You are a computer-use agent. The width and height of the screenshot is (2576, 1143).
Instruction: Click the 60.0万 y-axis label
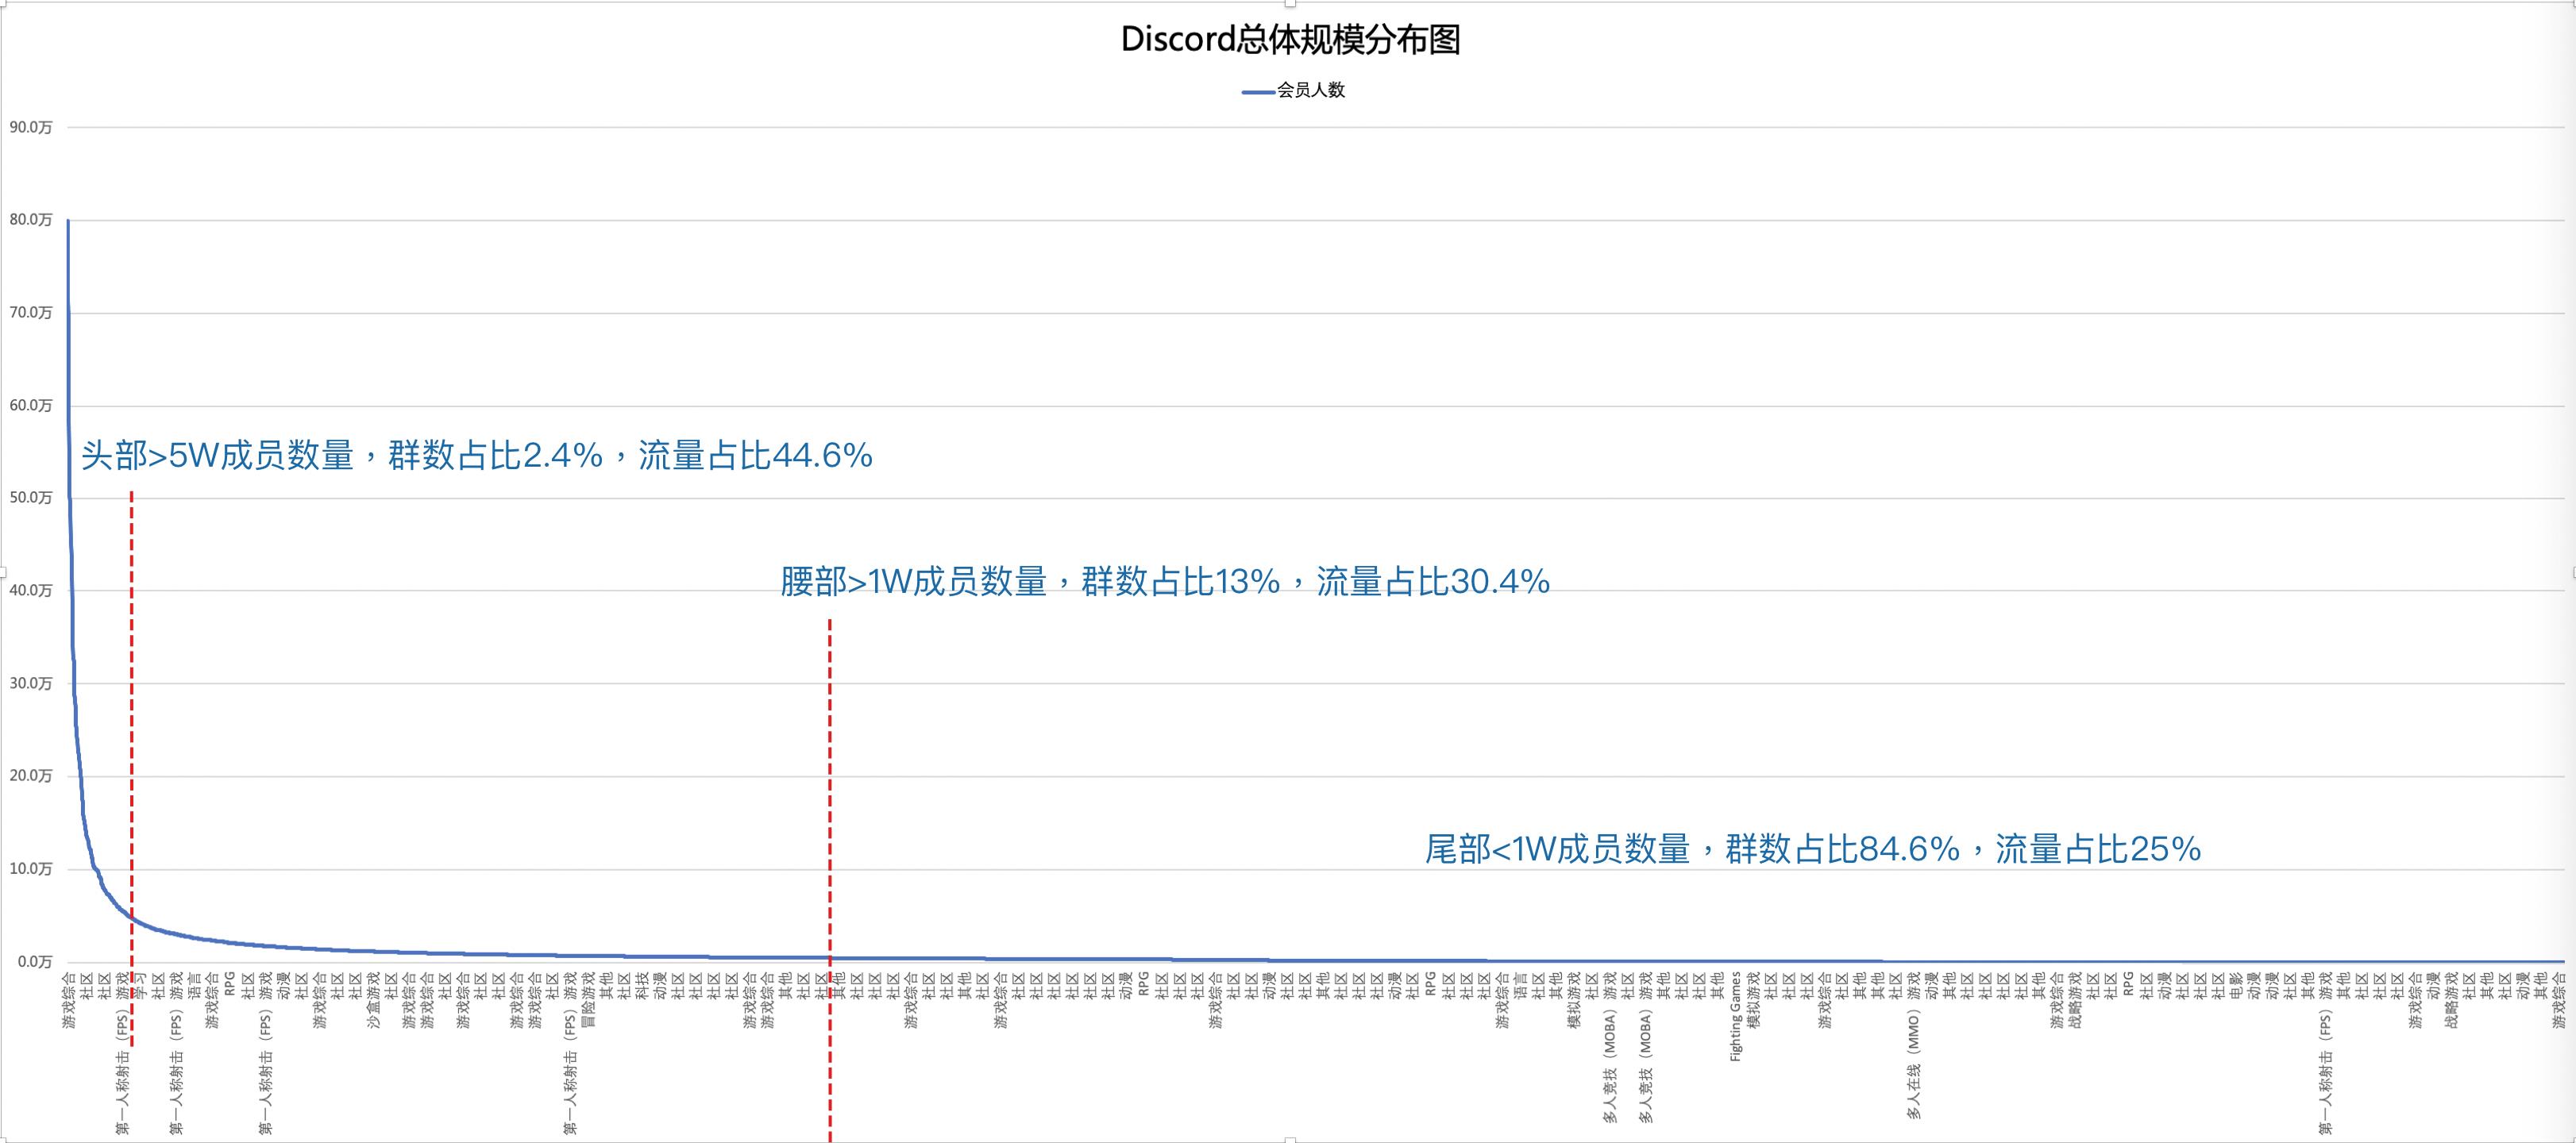pos(31,405)
